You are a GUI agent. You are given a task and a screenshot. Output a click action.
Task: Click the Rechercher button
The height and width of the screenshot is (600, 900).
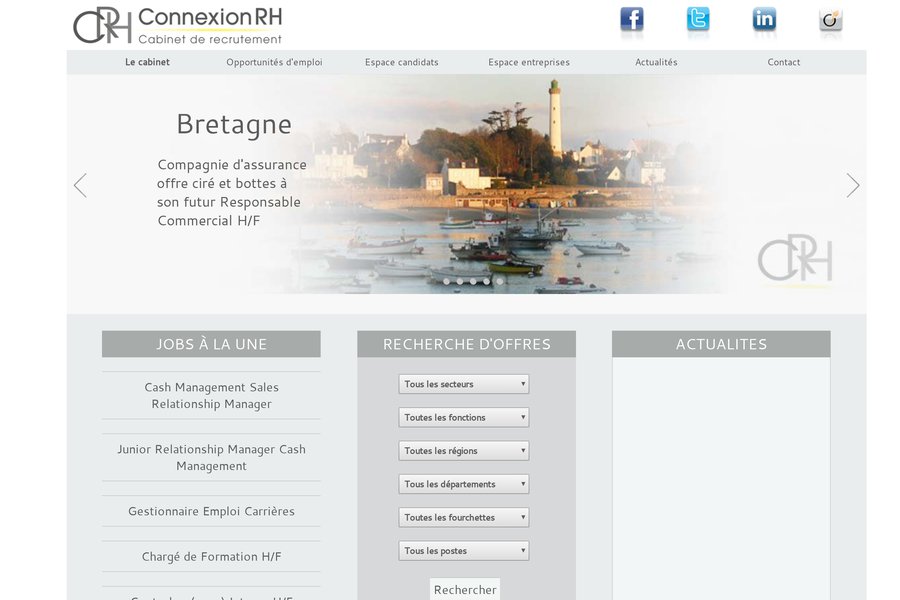pyautogui.click(x=465, y=590)
